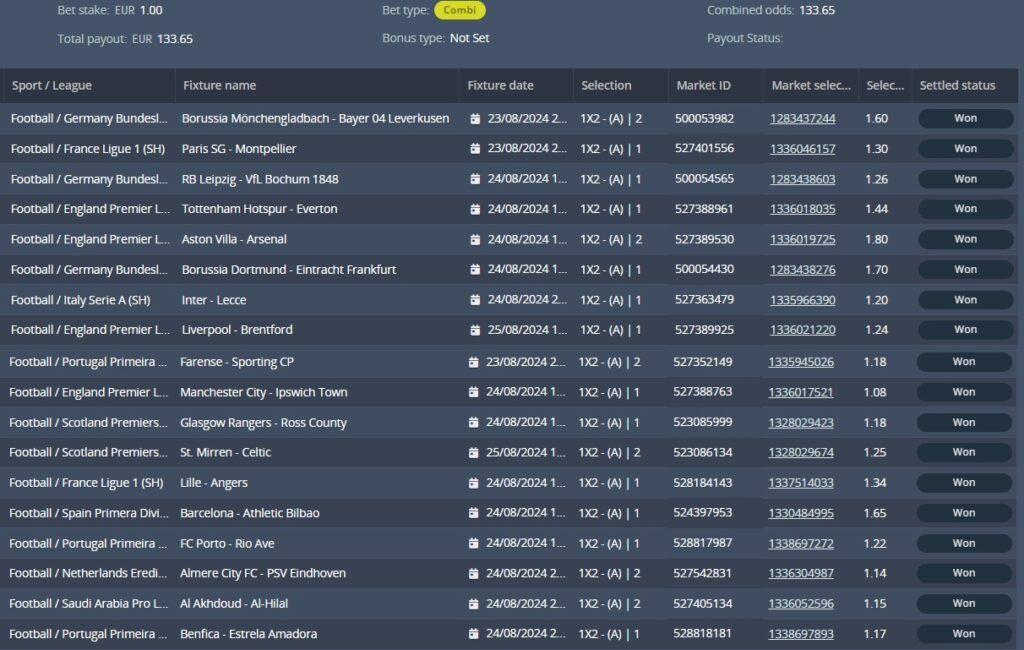Click the calendar icon in the Benfica - Estrela Amadora row
The height and width of the screenshot is (650, 1024).
[473, 634]
